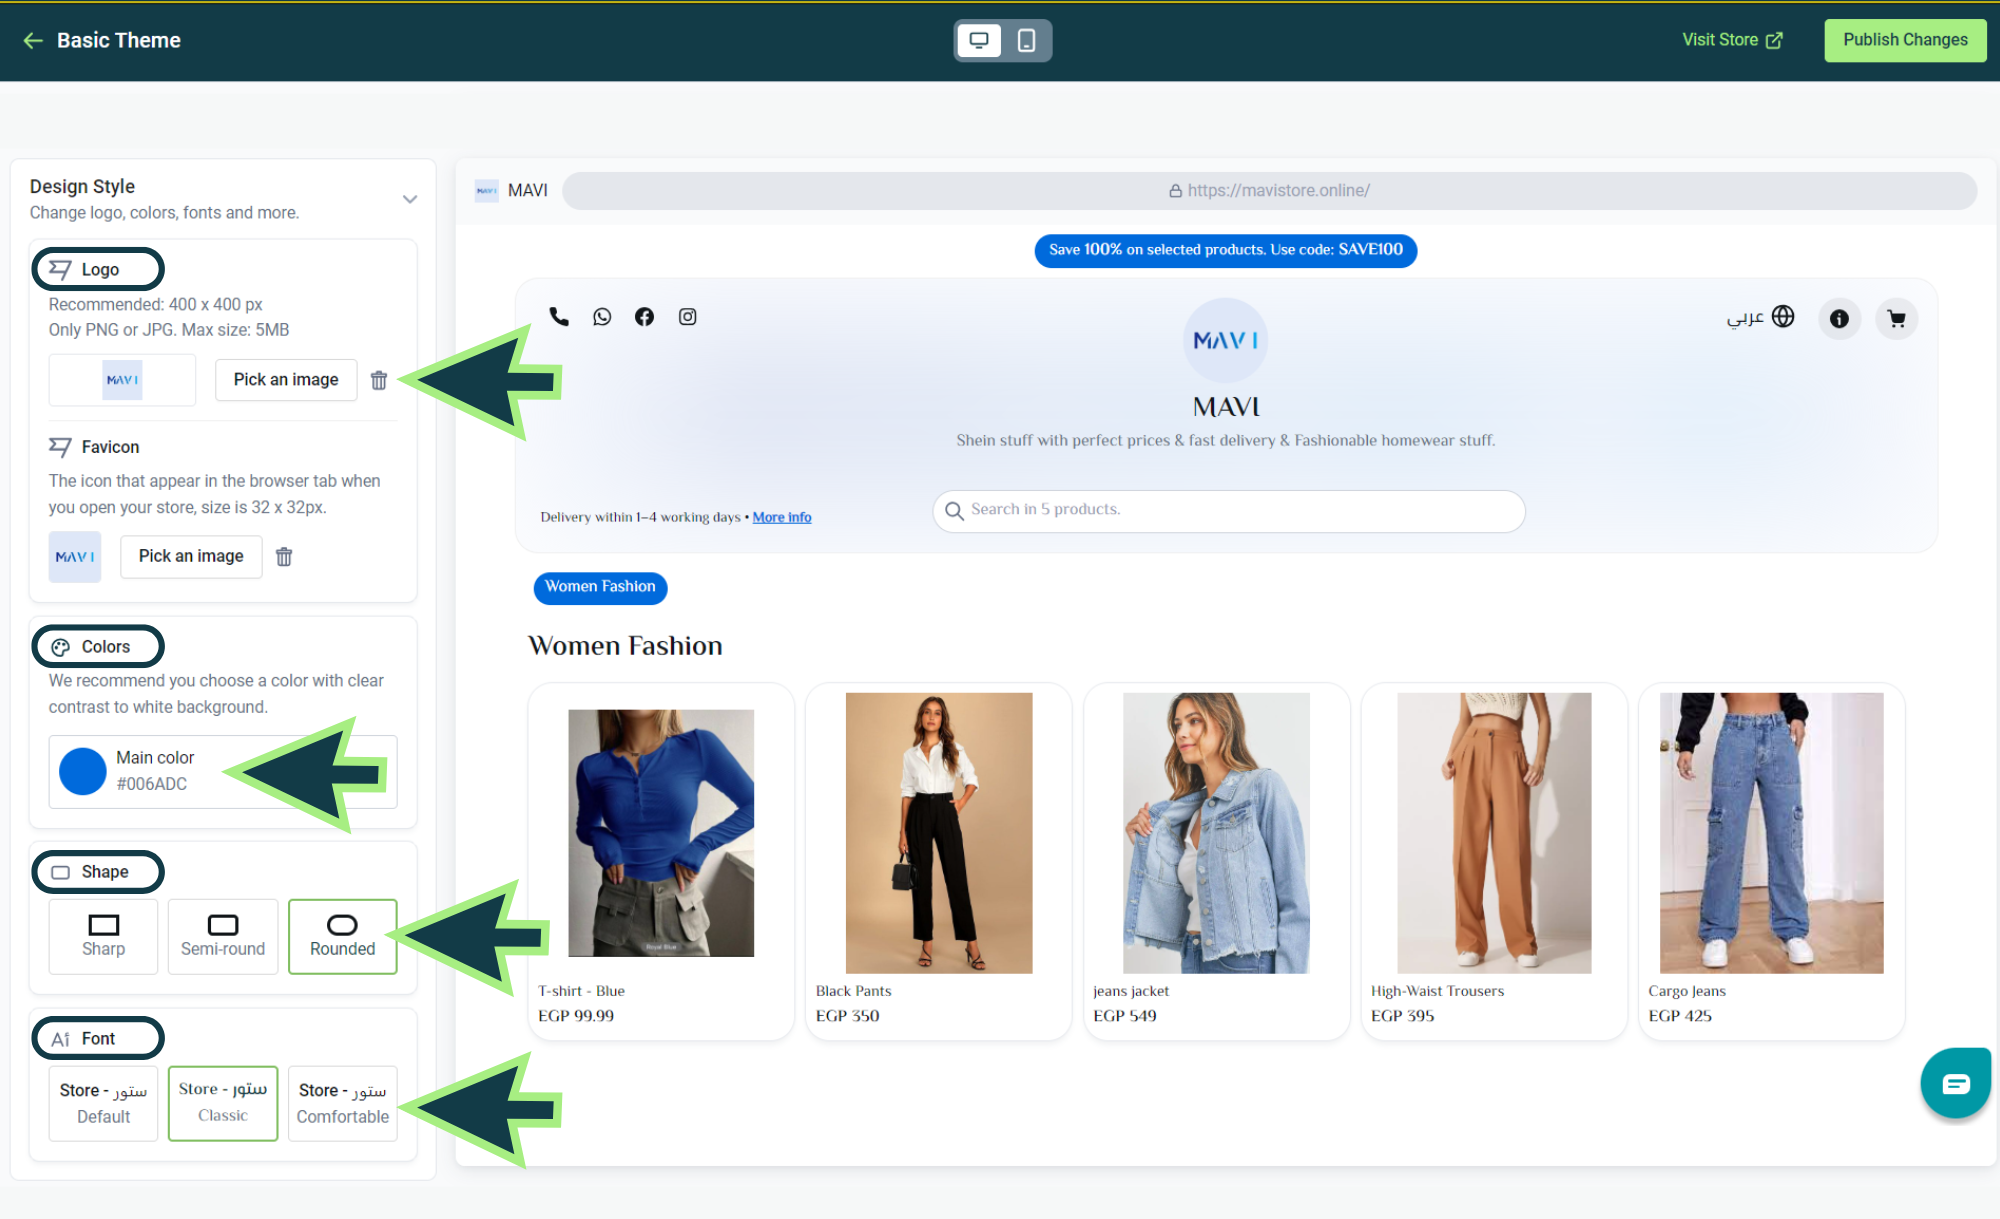
Task: Open the shopping cart icon
Action: 1896,319
